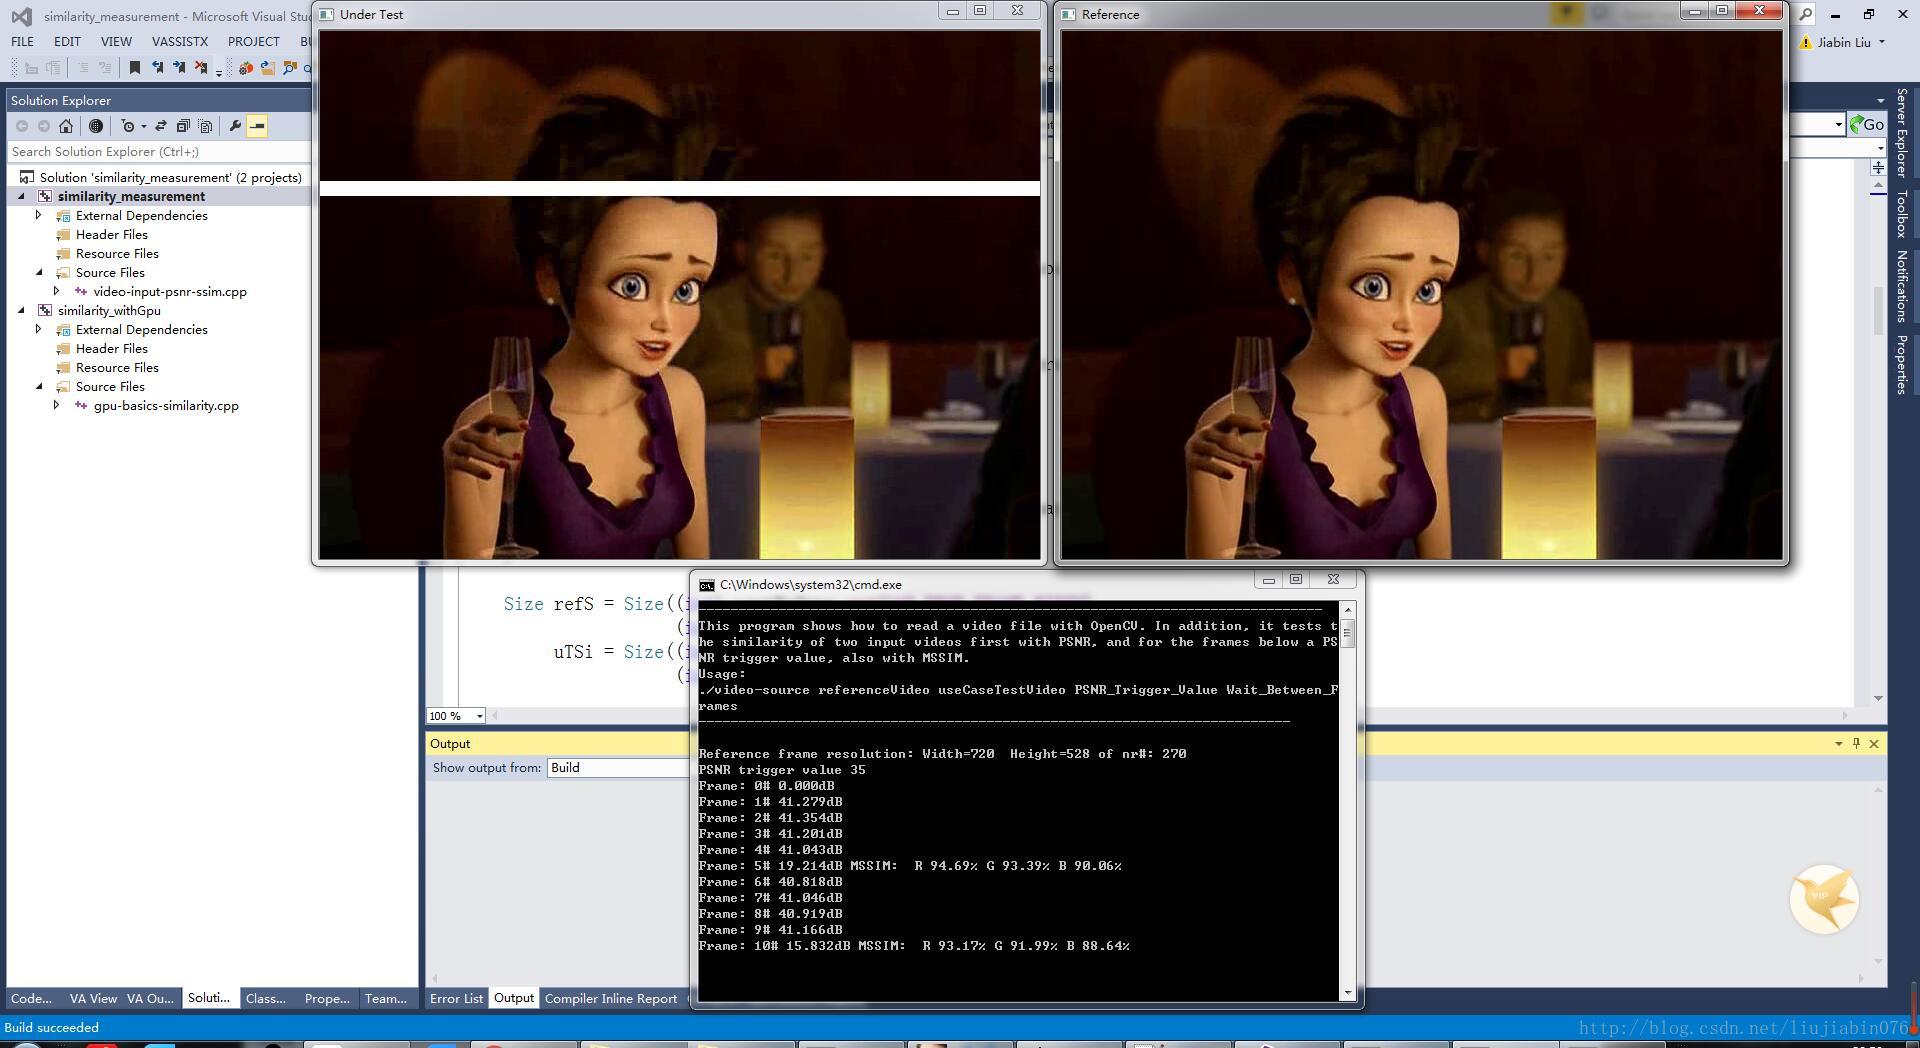Expand the video-input-psnr-ssim.cpp node
This screenshot has width=1920, height=1048.
(57, 292)
